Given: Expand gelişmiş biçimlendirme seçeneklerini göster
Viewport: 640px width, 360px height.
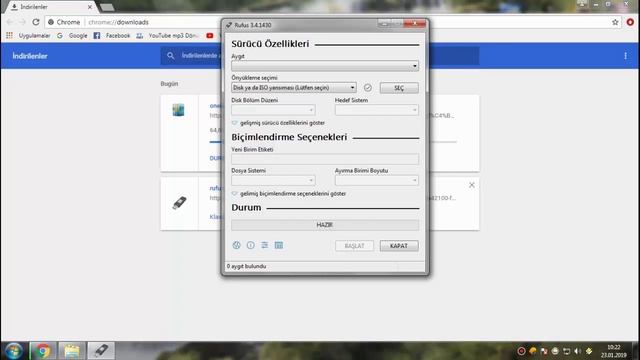Looking at the screenshot, I should 289,193.
